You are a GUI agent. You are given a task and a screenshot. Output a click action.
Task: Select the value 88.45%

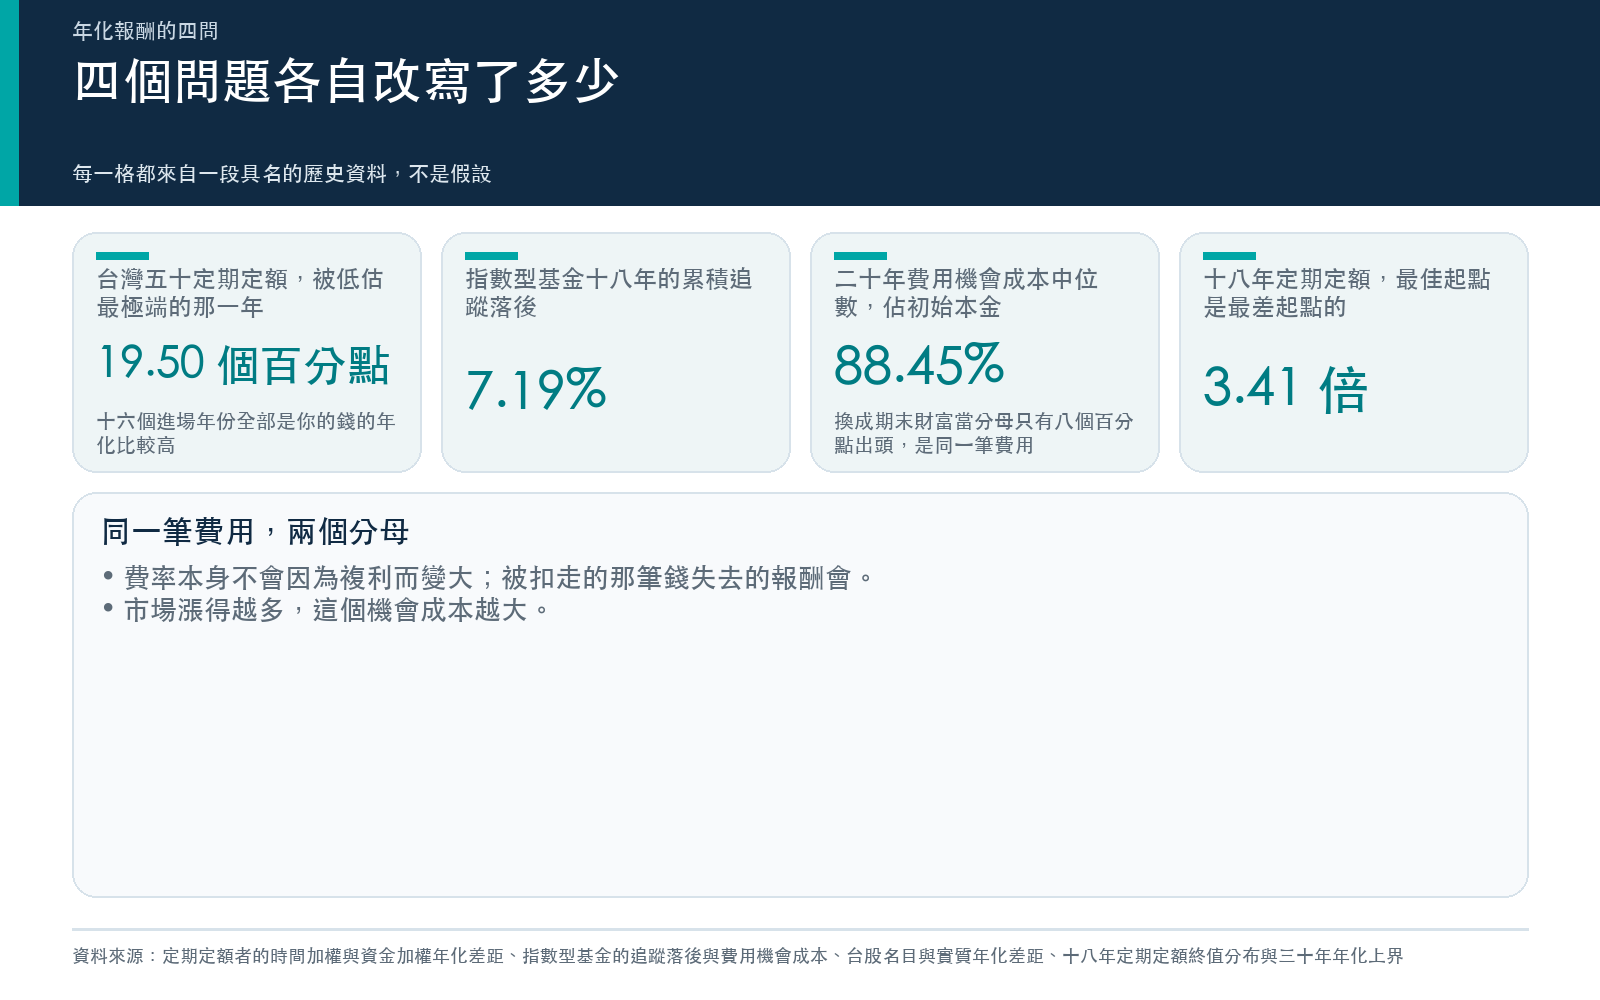point(919,364)
